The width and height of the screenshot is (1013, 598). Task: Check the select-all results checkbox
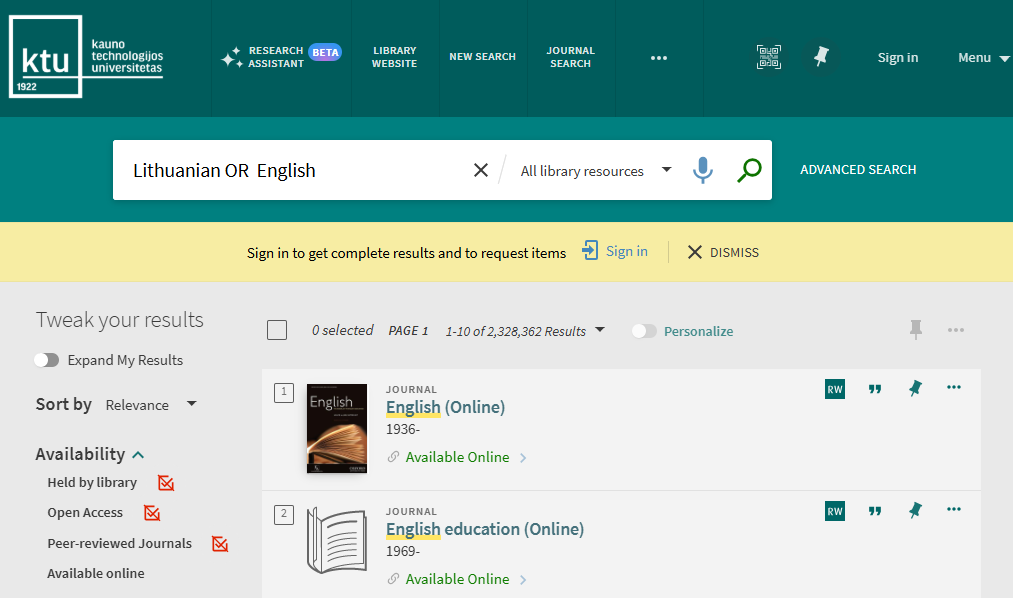(277, 331)
